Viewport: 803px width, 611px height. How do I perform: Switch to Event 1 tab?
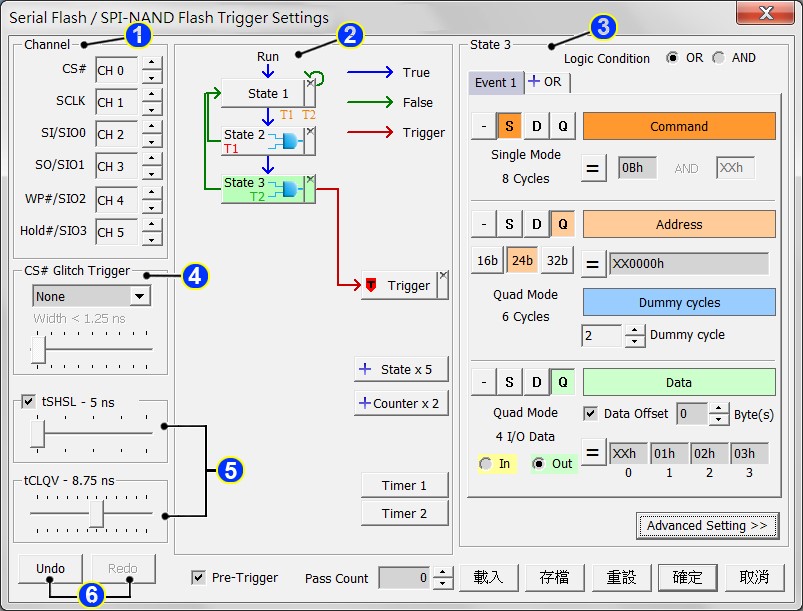pos(496,82)
